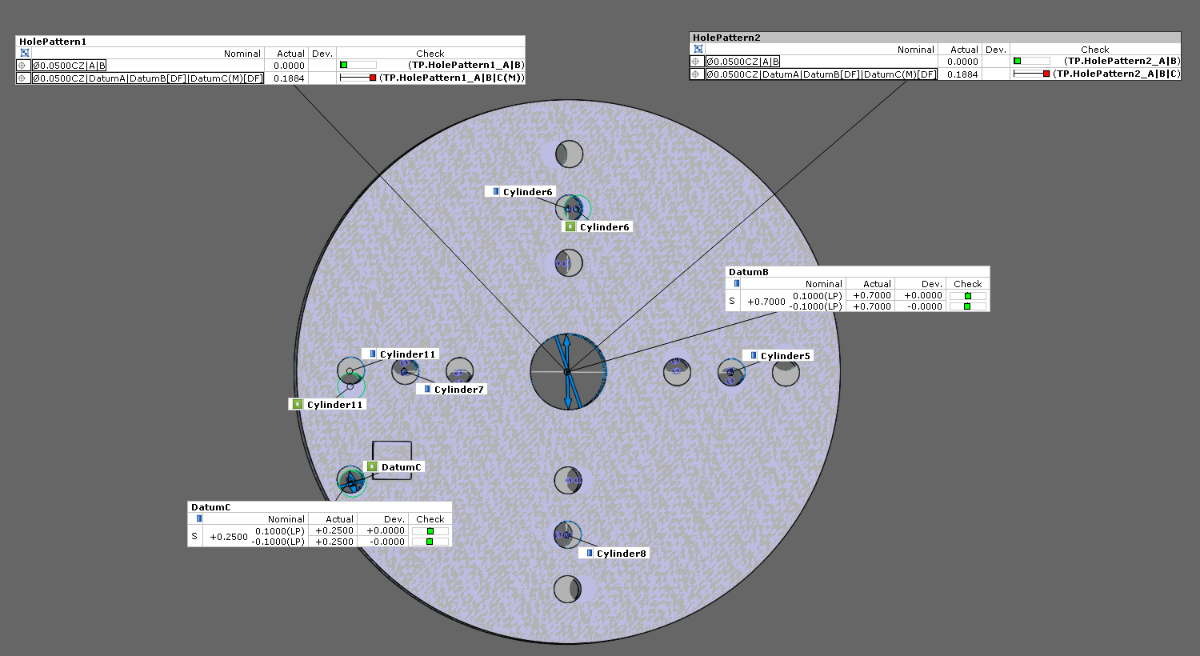Click the TP.HolePattern2_A|B|C check name

coord(1117,74)
